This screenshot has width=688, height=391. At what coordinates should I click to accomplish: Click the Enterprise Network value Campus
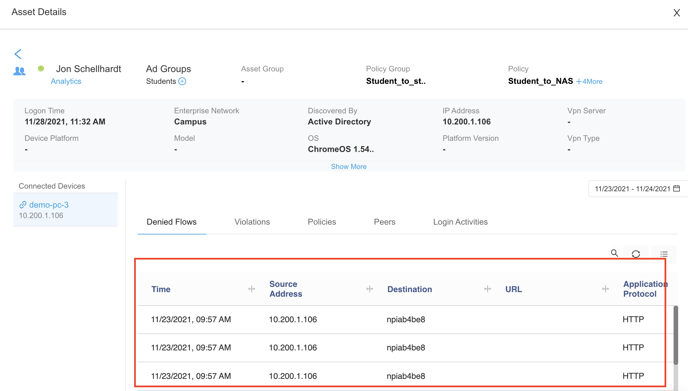pyautogui.click(x=190, y=122)
